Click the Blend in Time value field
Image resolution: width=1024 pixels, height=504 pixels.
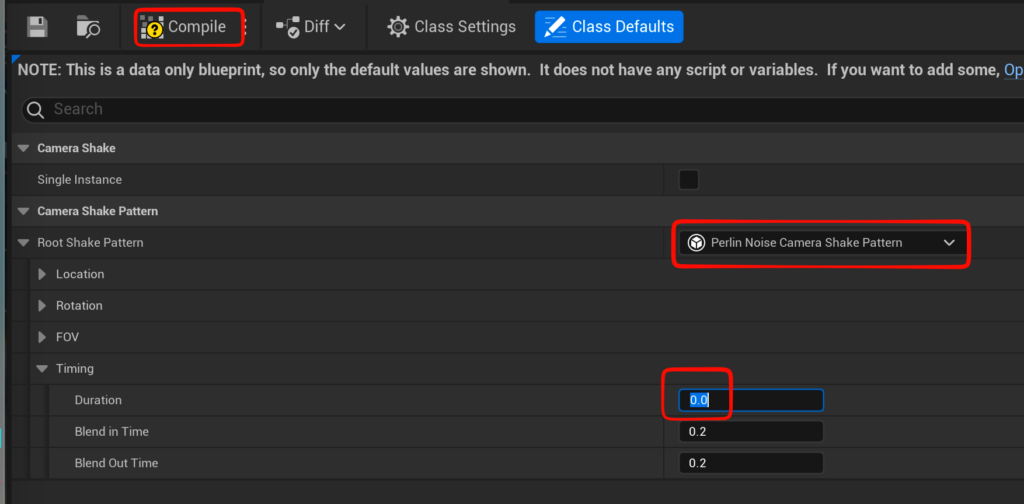[750, 432]
